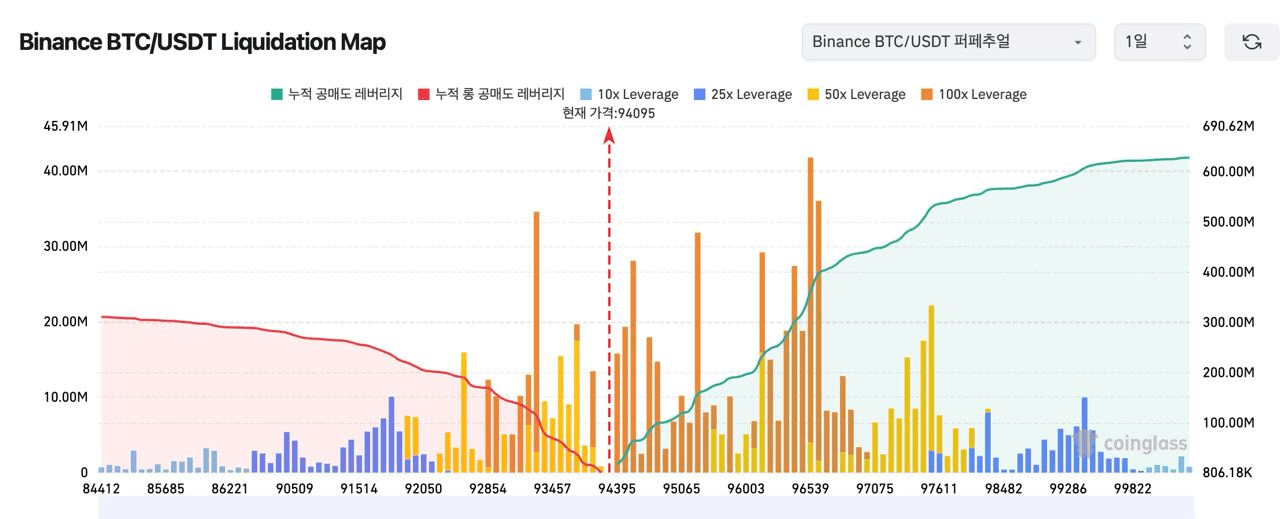Image resolution: width=1280 pixels, height=519 pixels.
Task: Click the x-axis label 97611
Action: (939, 489)
